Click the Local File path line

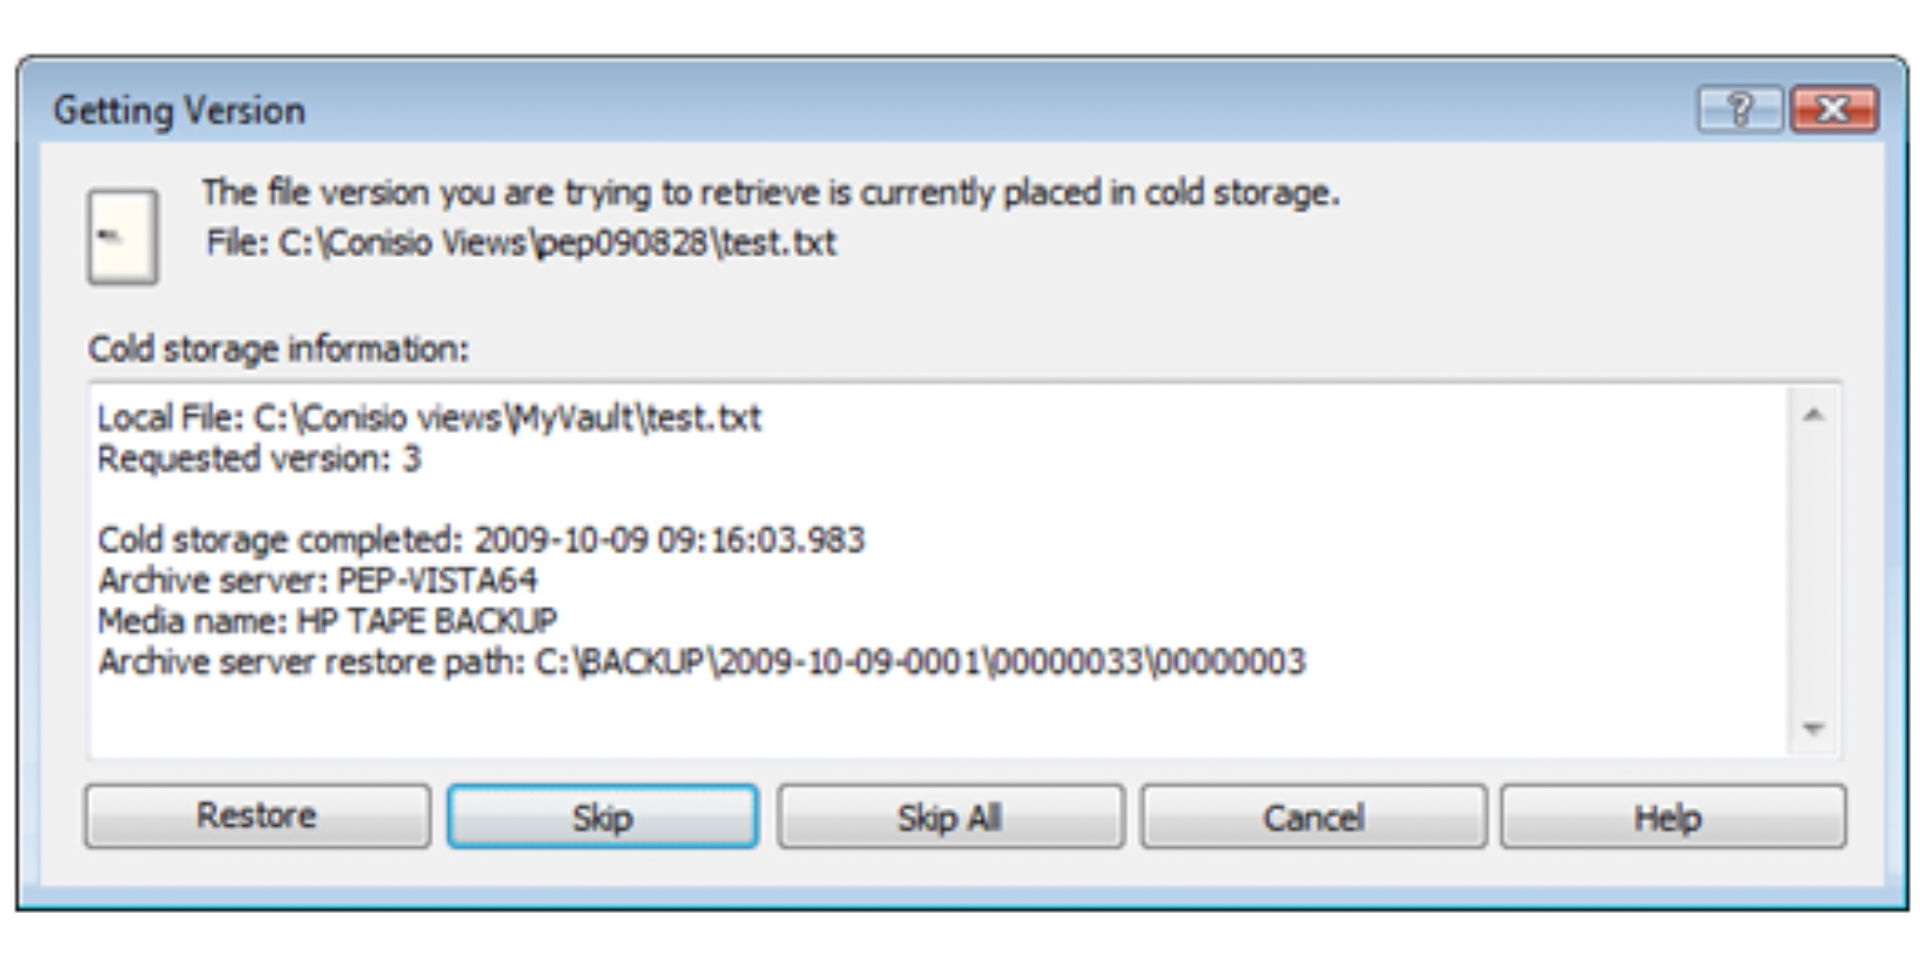tap(429, 418)
